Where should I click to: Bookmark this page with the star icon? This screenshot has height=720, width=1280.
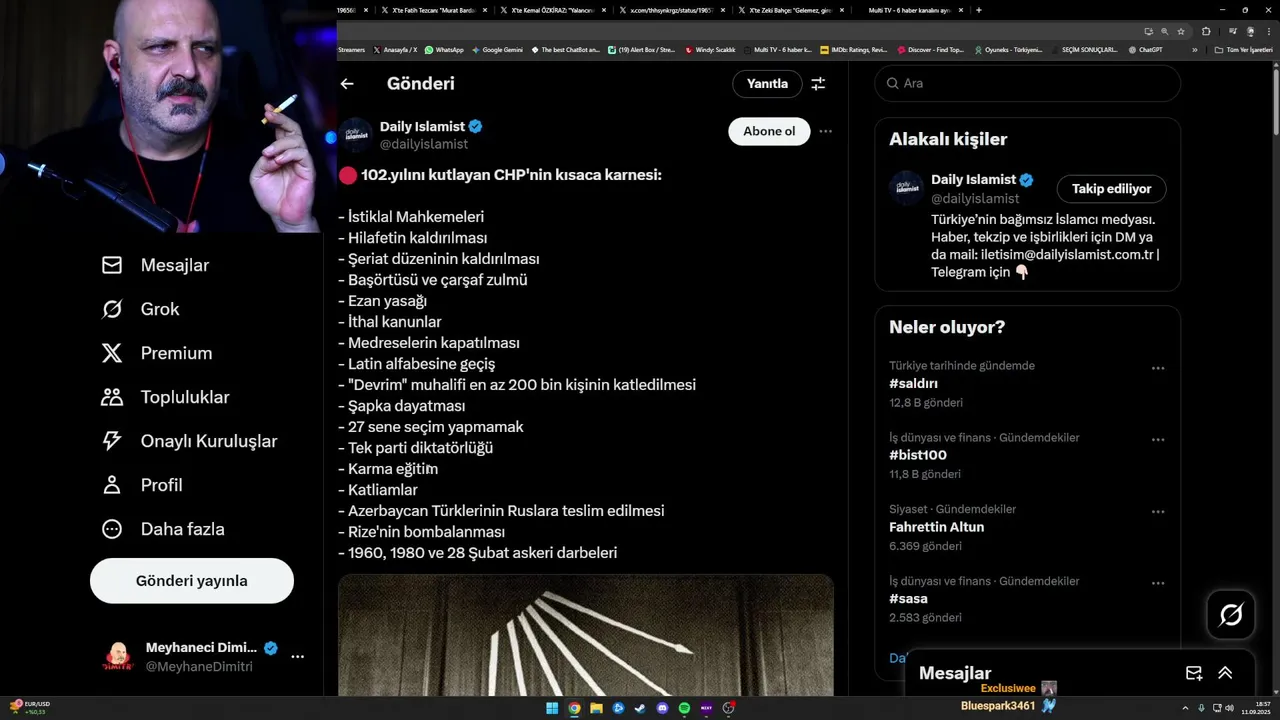(x=1181, y=31)
